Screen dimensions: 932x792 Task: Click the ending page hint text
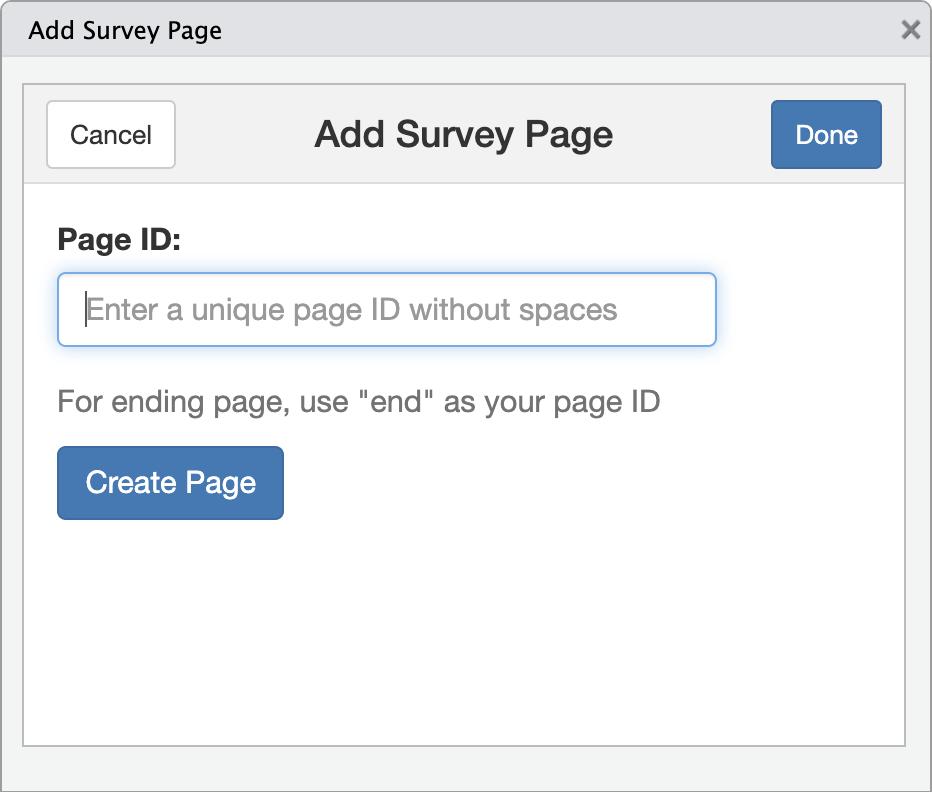point(359,403)
